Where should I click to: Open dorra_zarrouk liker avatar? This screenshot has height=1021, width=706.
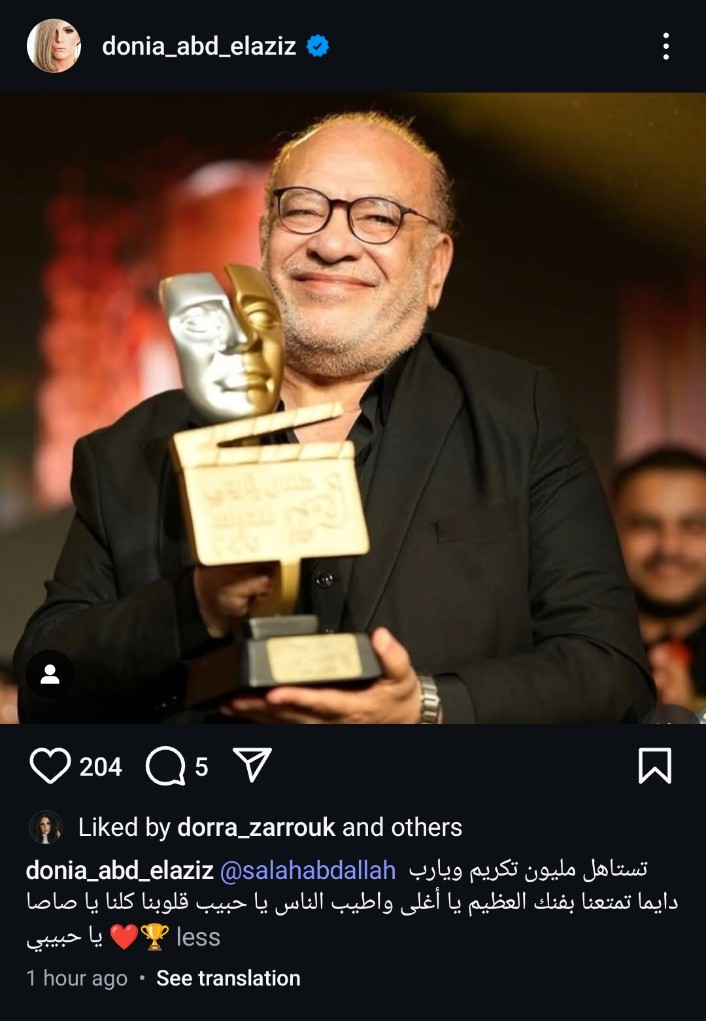46,828
